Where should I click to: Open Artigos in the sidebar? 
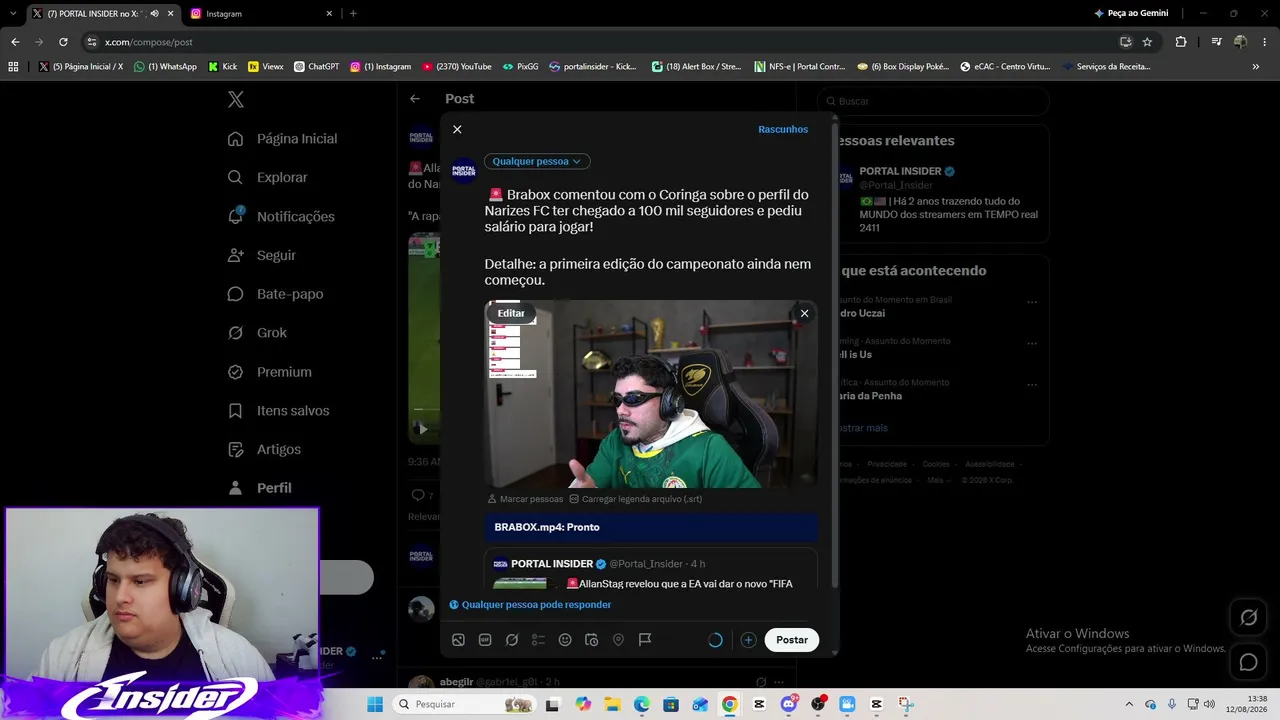(x=264, y=450)
